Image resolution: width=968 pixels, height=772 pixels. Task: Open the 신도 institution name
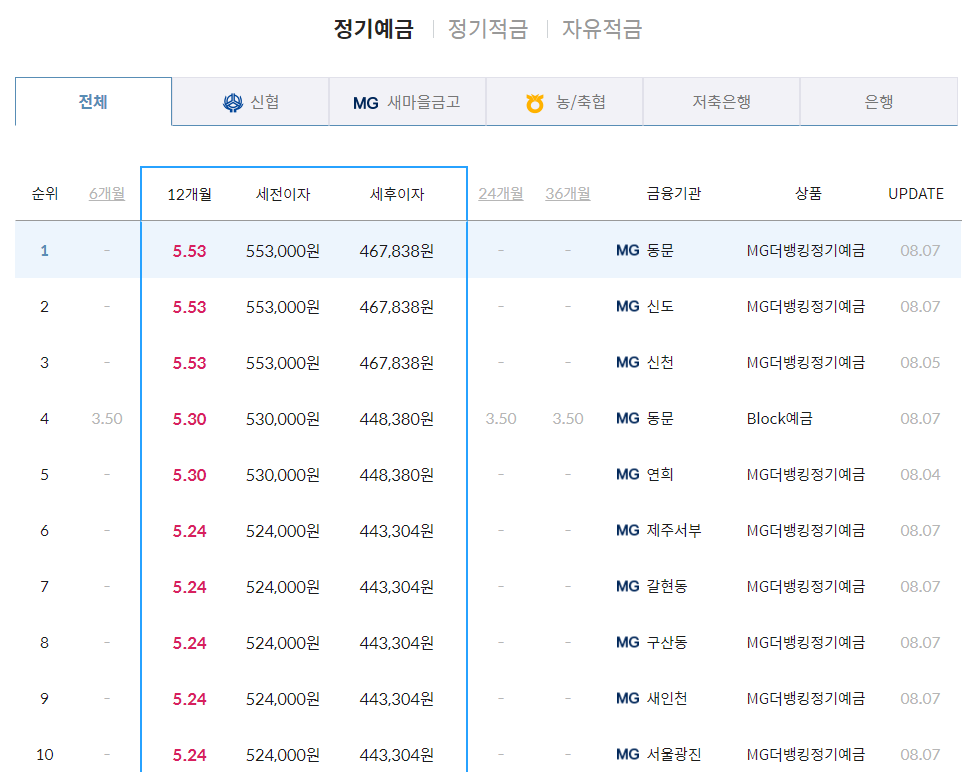tap(660, 307)
